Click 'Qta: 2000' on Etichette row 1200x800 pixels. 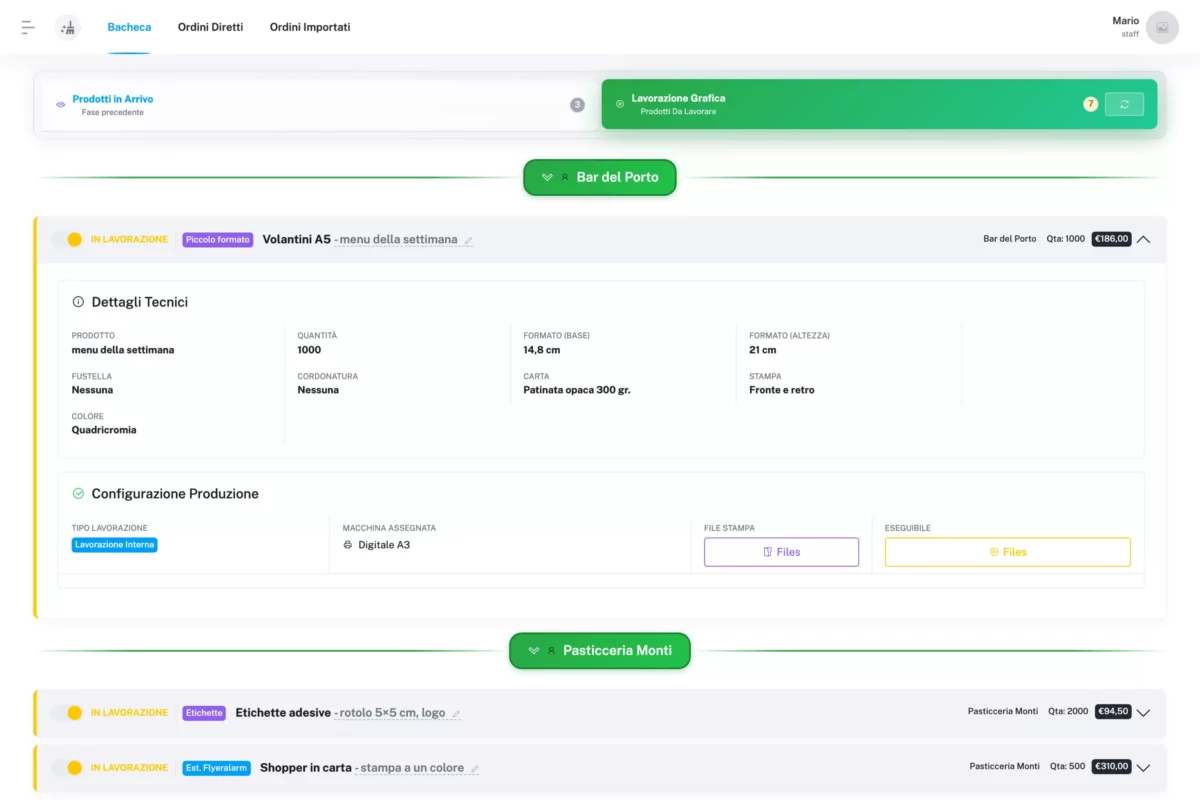click(1068, 712)
